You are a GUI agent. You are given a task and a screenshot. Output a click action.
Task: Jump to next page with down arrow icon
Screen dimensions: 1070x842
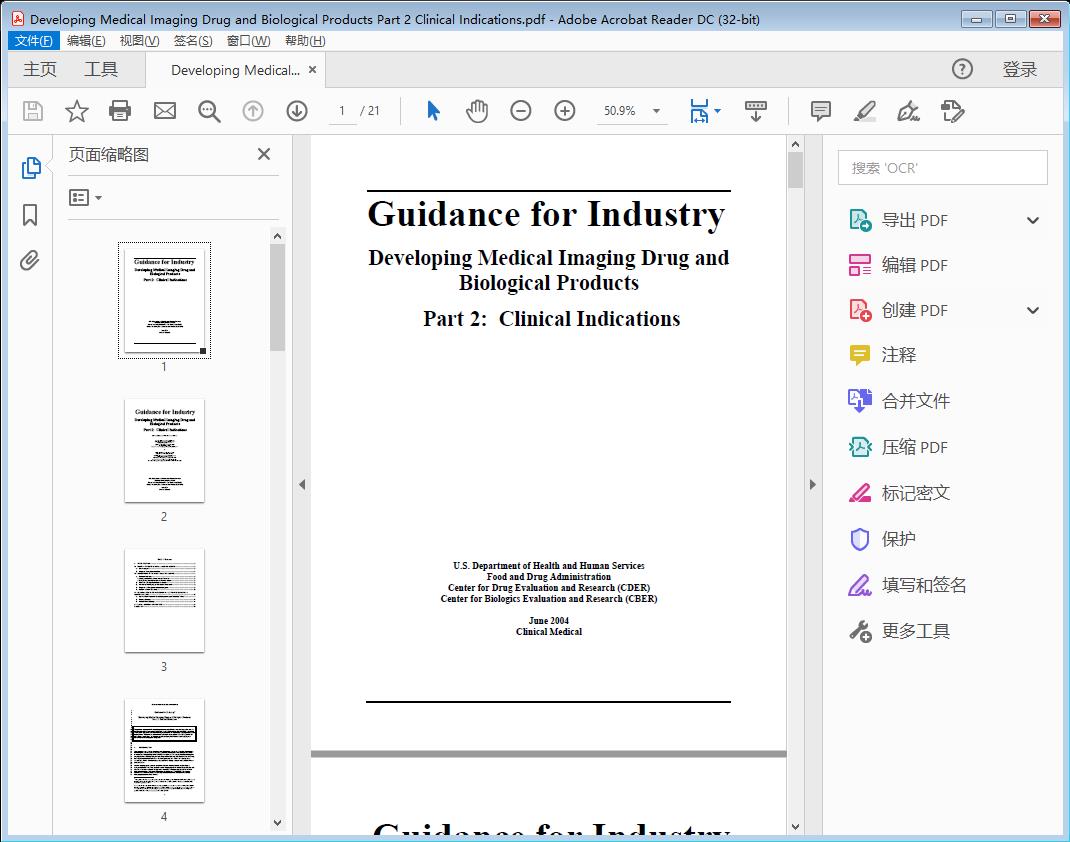coord(297,111)
